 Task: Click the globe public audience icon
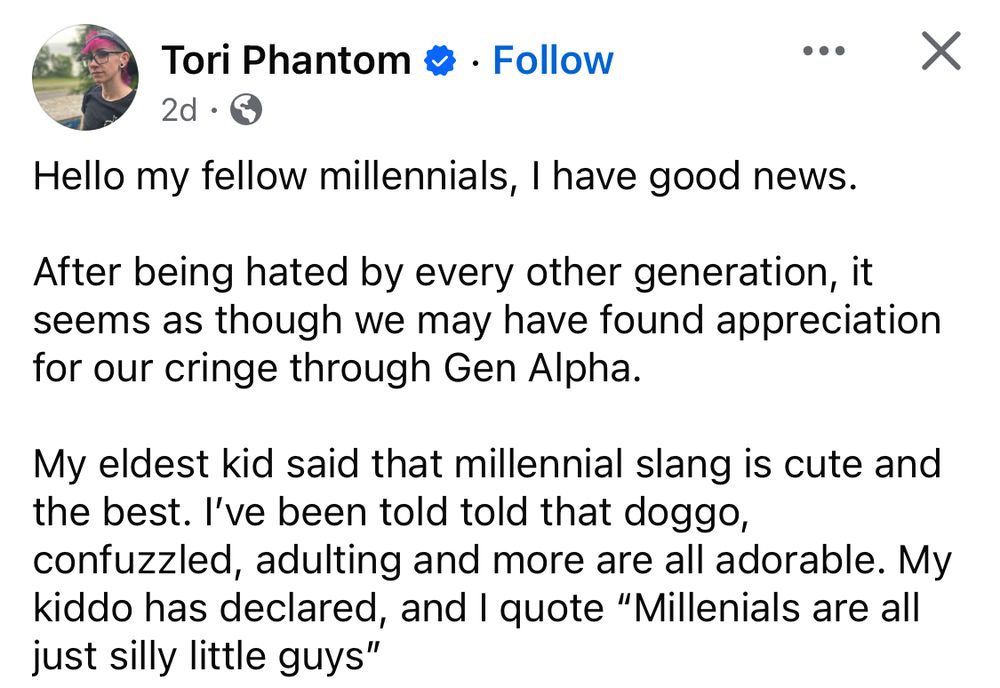click(x=246, y=111)
